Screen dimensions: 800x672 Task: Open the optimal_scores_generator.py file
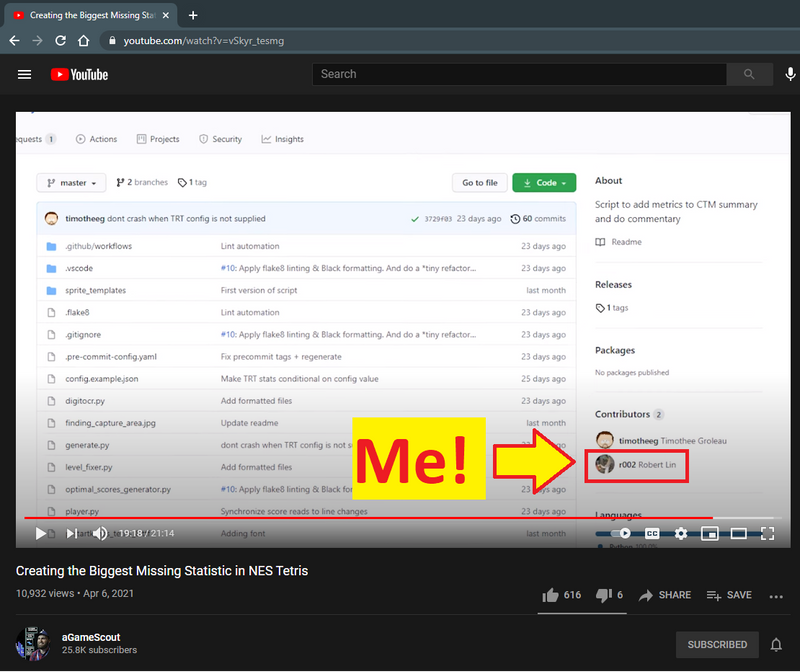(x=118, y=489)
